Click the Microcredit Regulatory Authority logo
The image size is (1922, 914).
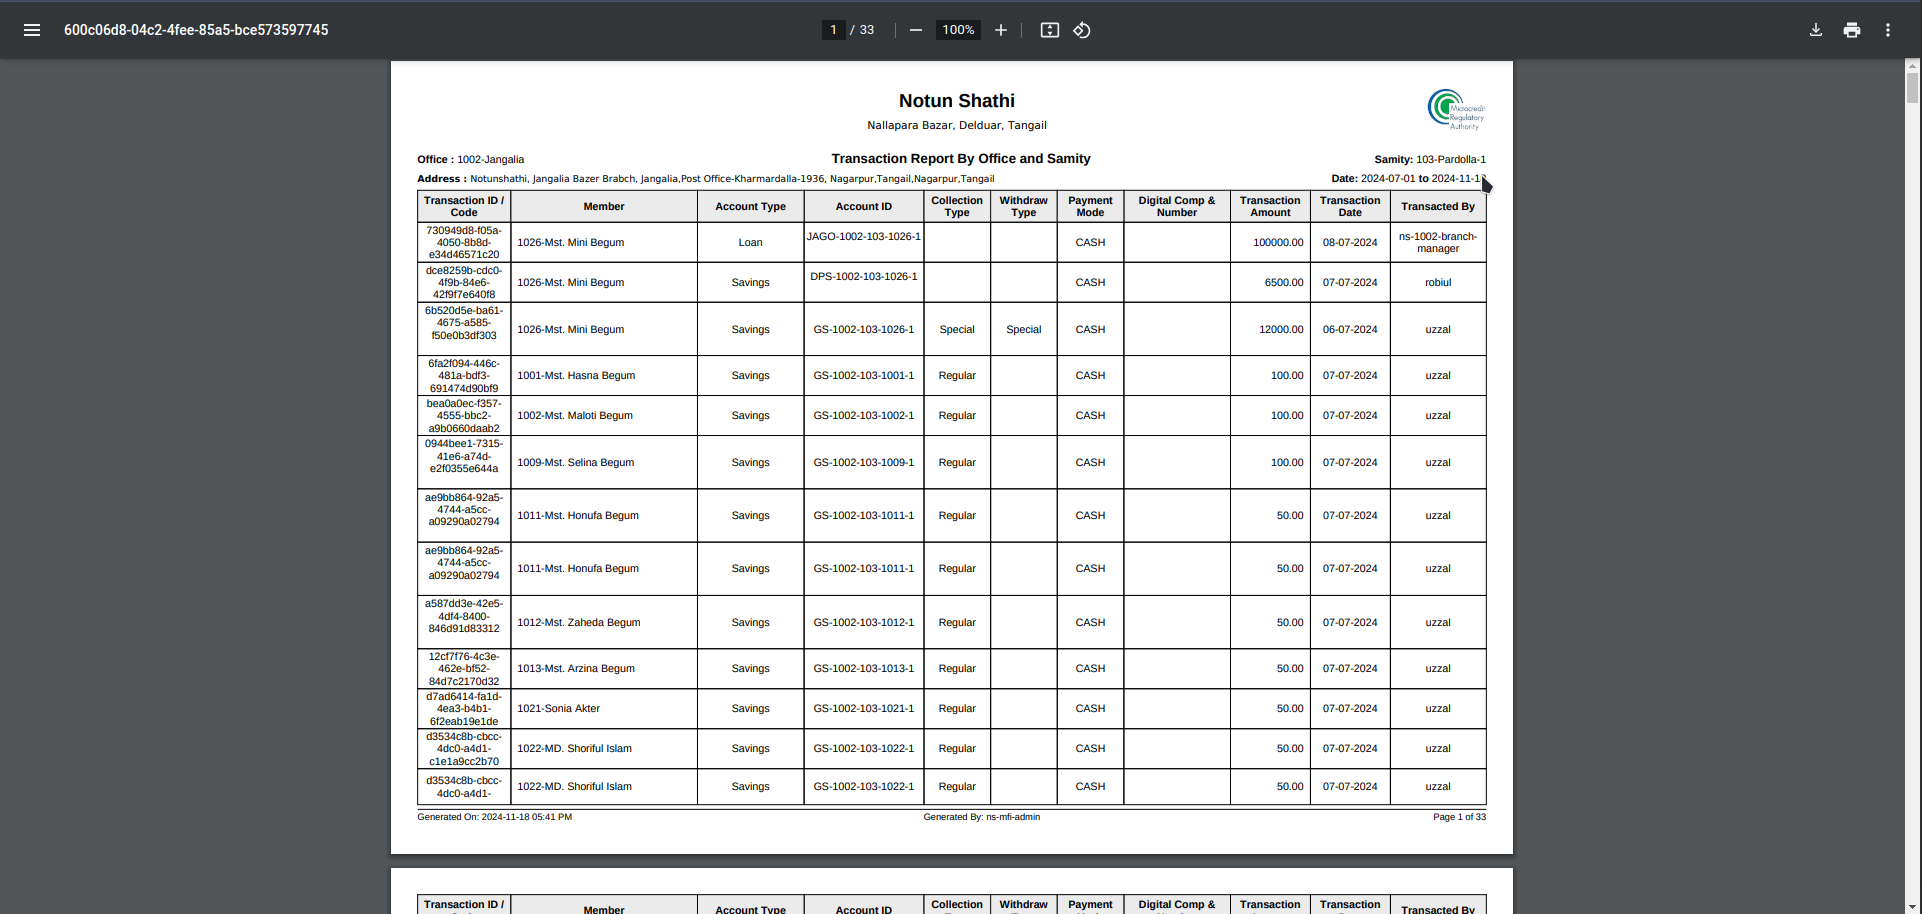click(1456, 110)
